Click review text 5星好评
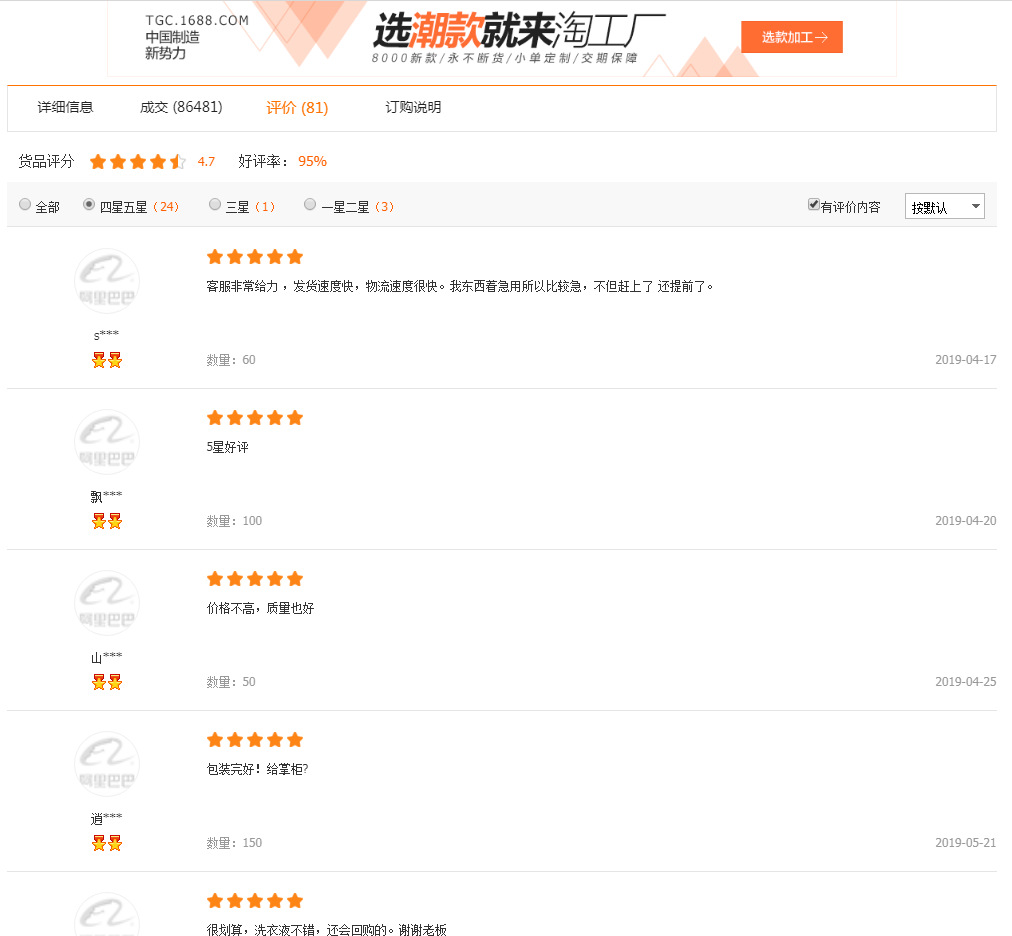 [227, 447]
